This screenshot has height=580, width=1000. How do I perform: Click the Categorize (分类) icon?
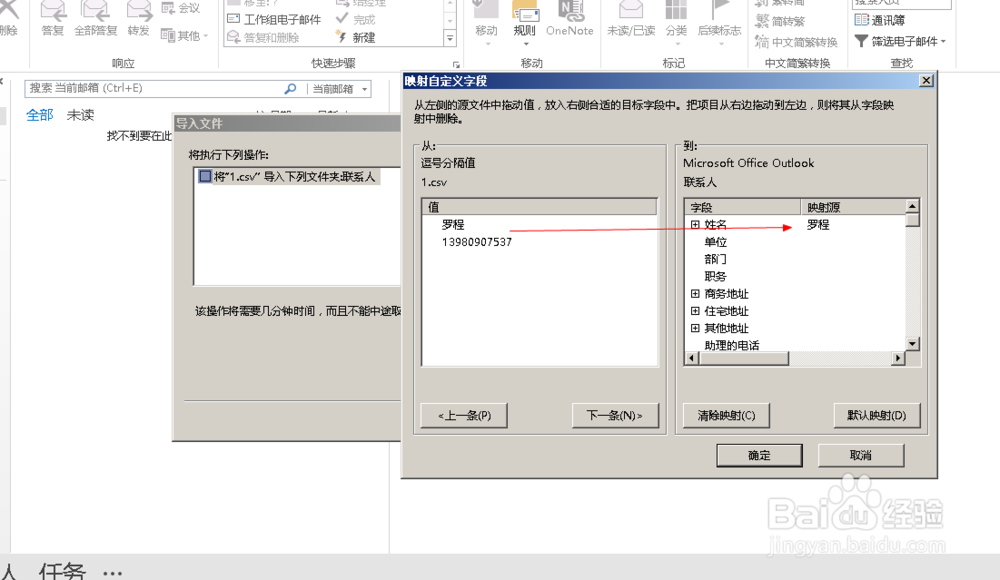point(673,17)
